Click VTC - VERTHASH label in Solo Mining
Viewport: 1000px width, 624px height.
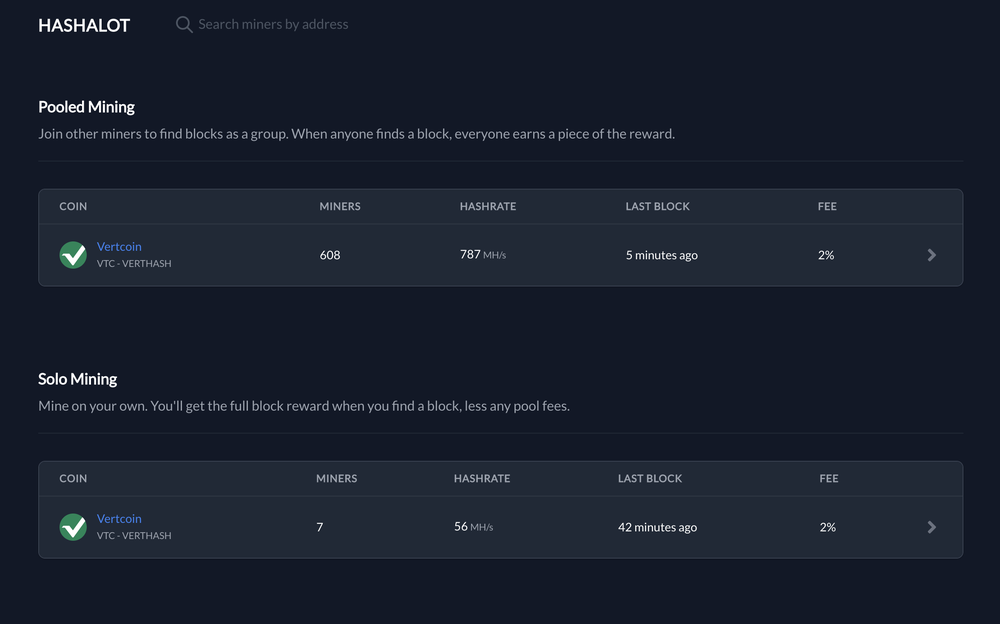(x=134, y=535)
